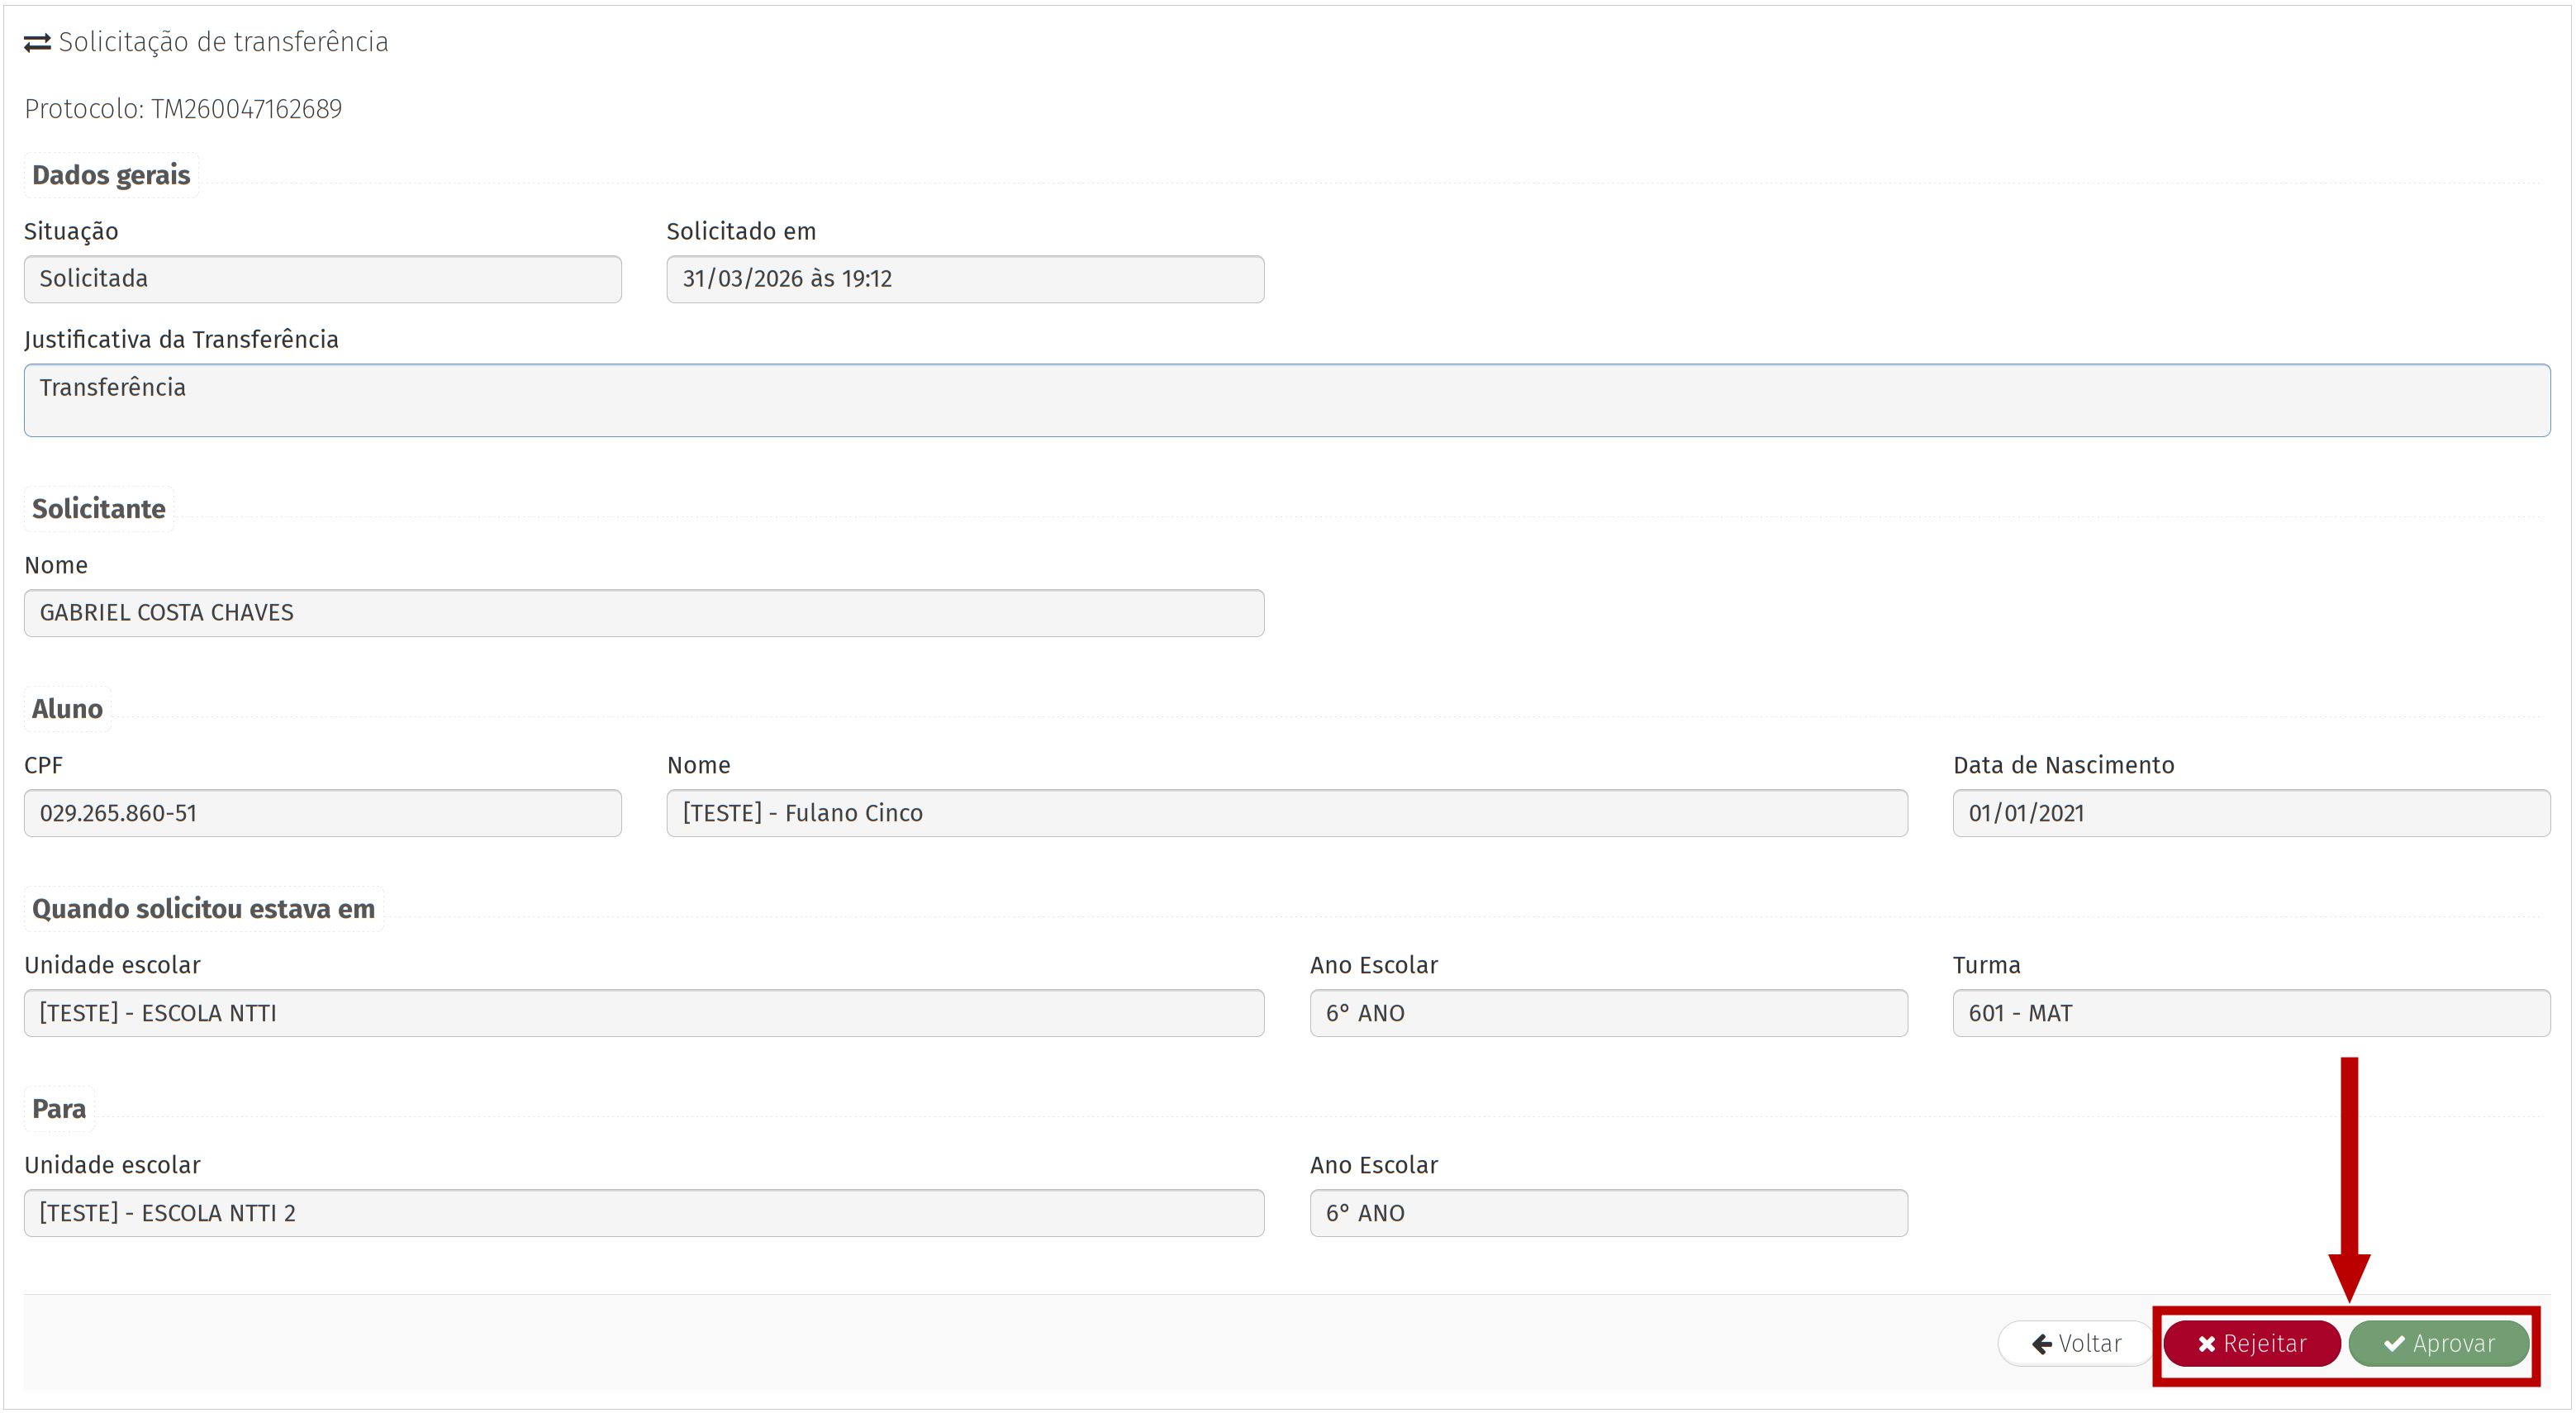The width and height of the screenshot is (2576, 1413).
Task: Click destination Ano Escolar field under Para
Action: click(1607, 1213)
